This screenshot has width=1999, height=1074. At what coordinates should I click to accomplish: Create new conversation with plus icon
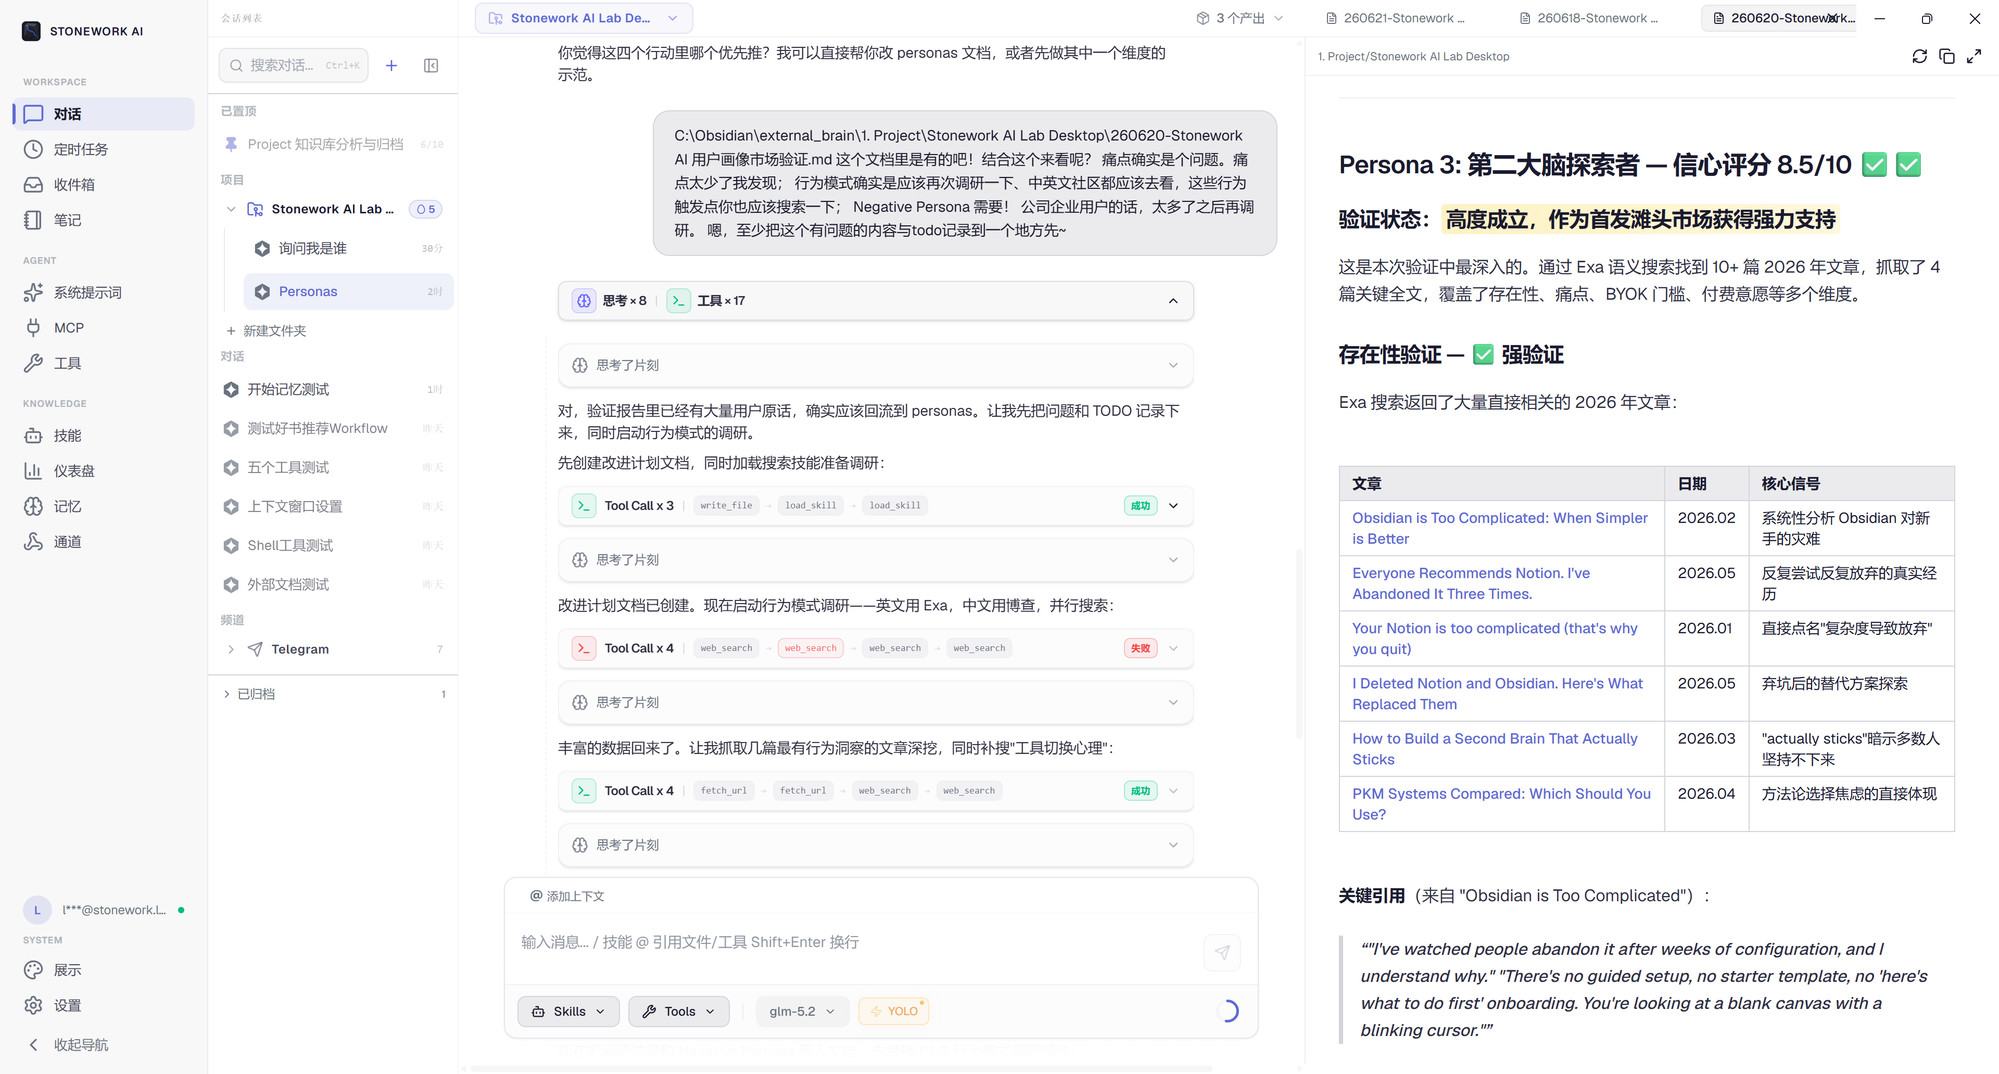pos(391,65)
